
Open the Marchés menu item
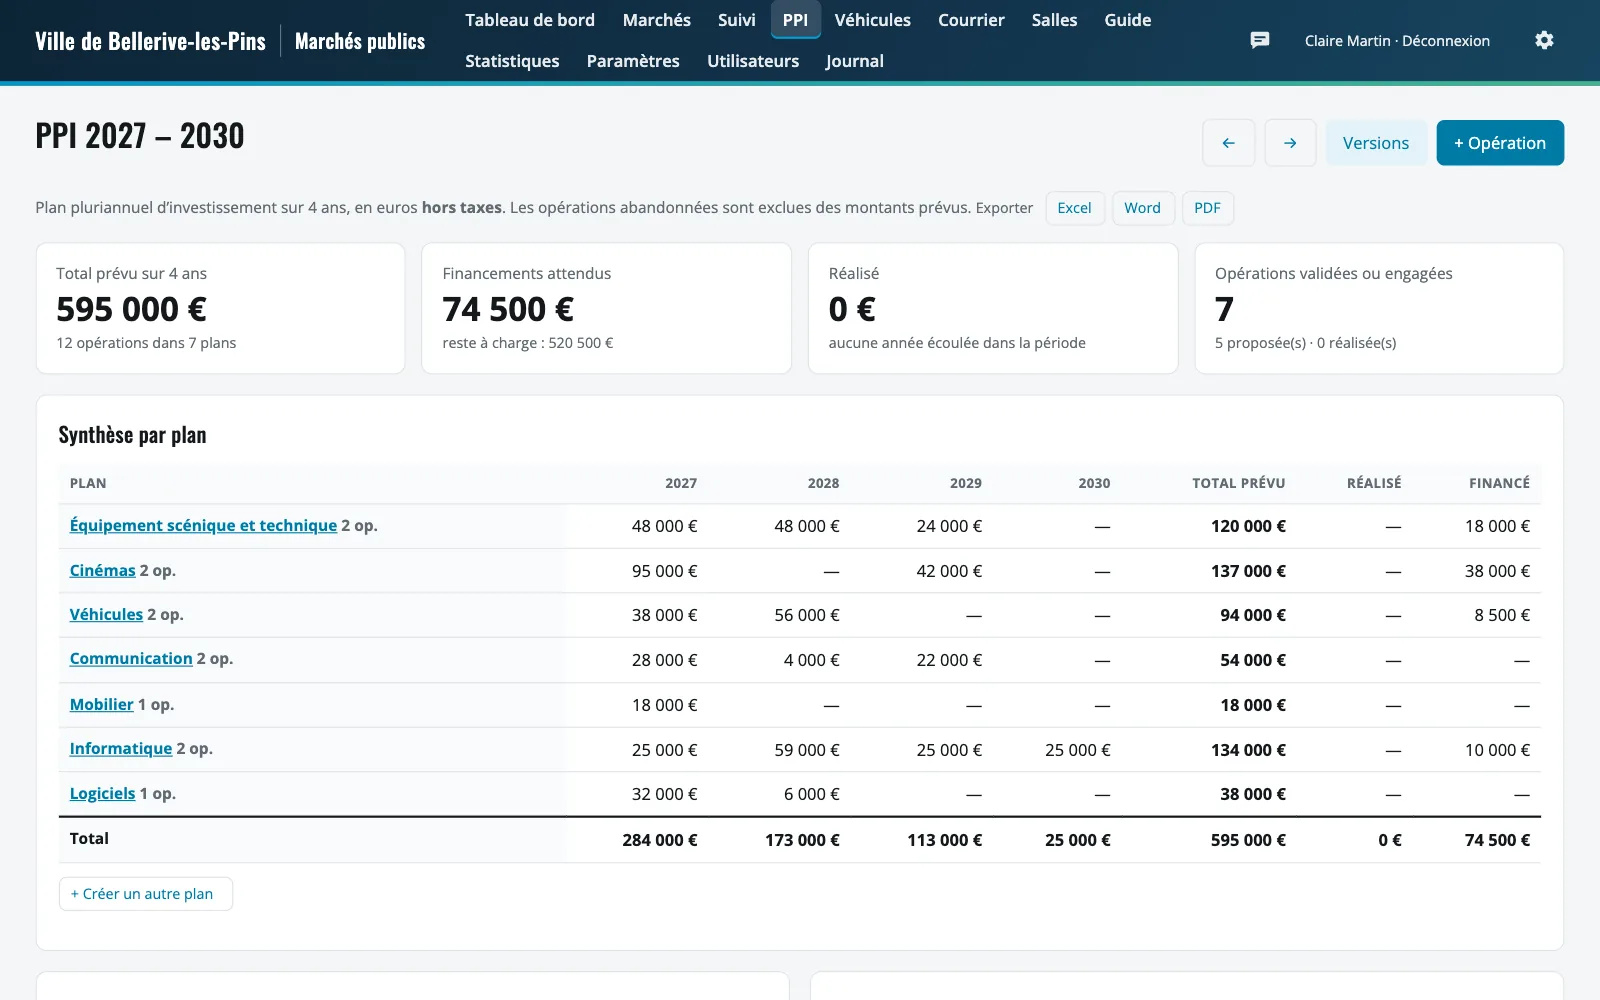(x=656, y=20)
